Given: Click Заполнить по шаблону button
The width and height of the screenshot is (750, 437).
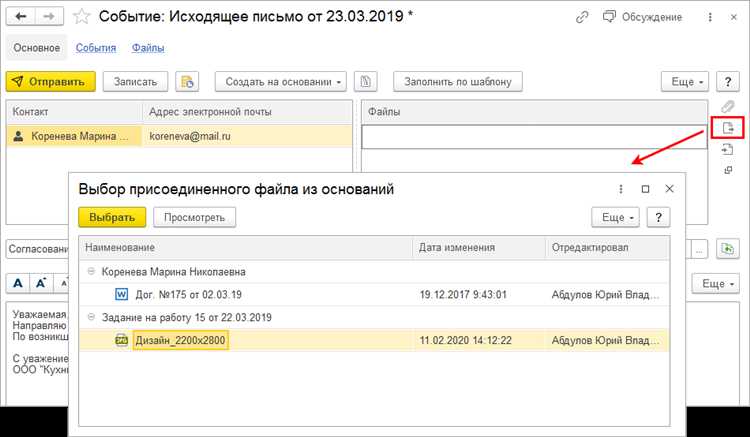Looking at the screenshot, I should click(458, 82).
